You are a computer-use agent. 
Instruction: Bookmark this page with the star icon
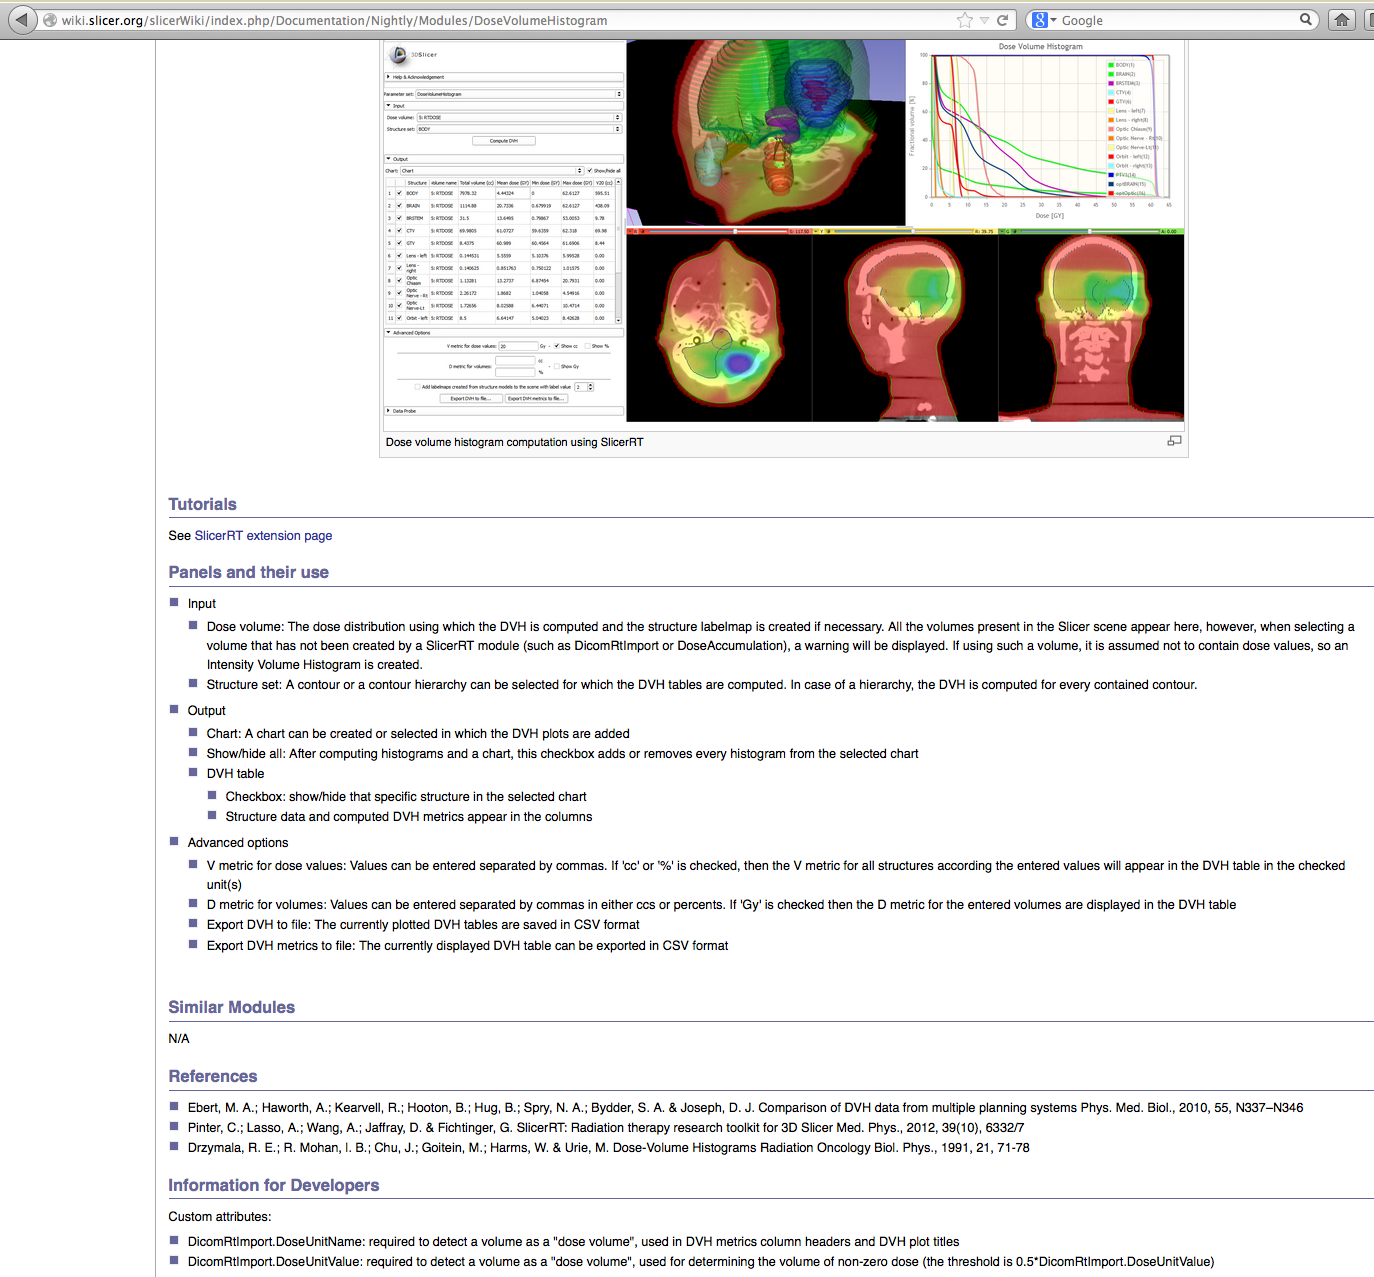964,20
